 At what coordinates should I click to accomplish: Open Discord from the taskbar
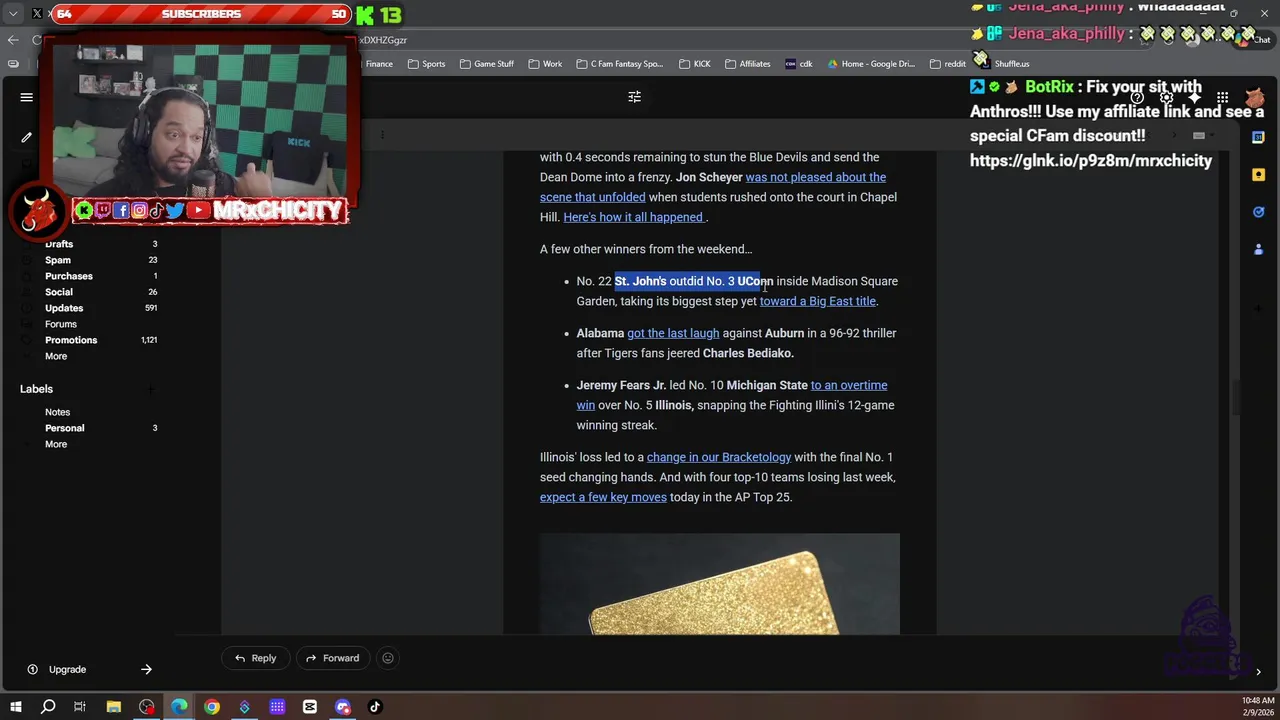coord(343,707)
